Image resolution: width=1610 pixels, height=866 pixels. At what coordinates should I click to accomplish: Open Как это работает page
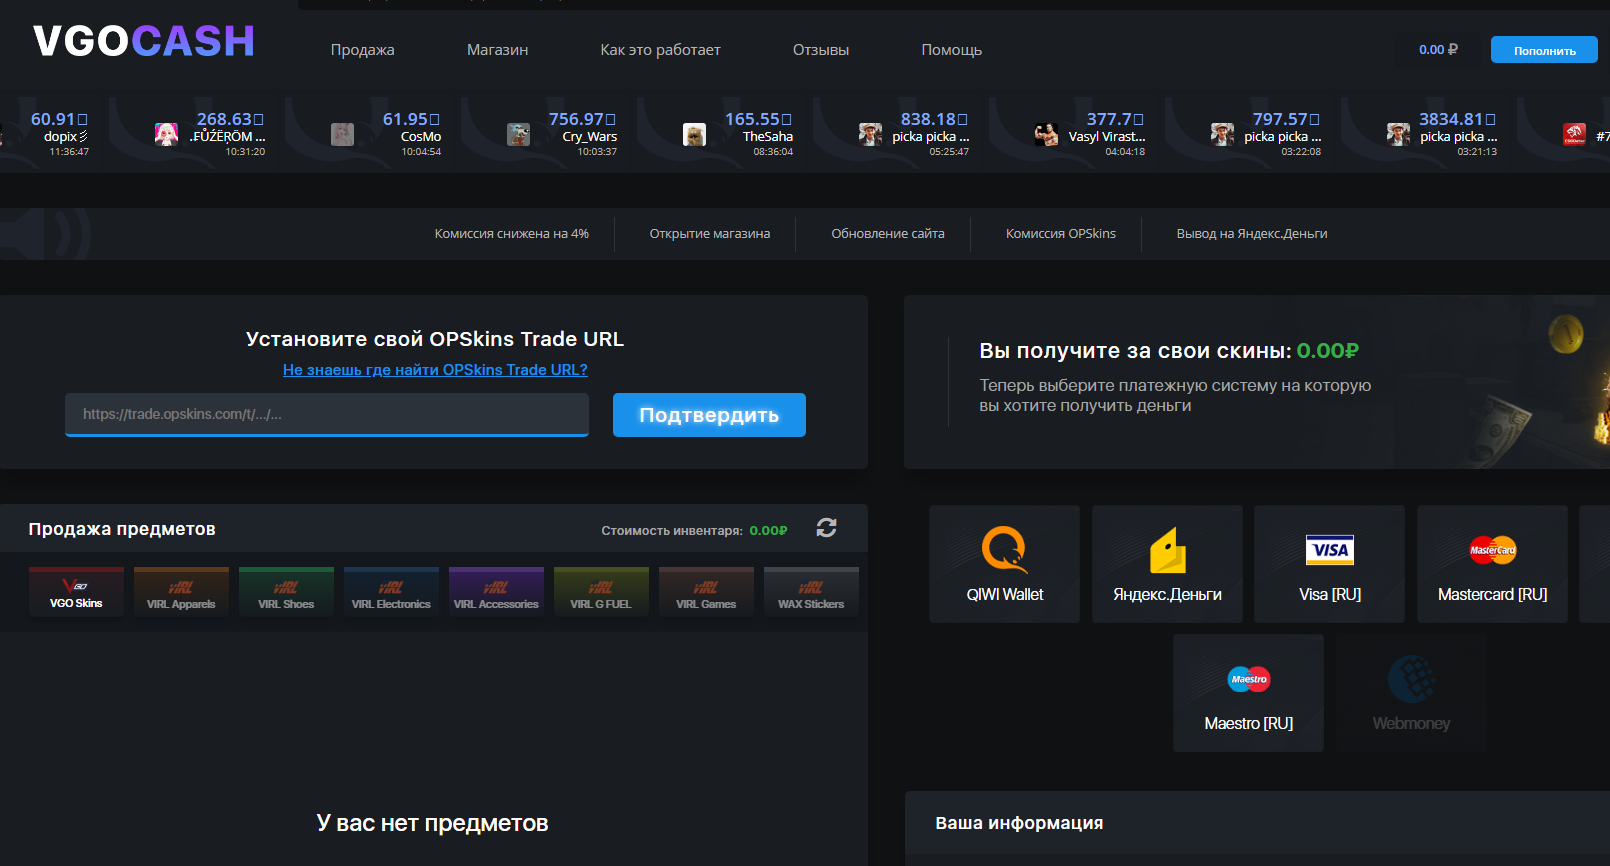tap(660, 50)
